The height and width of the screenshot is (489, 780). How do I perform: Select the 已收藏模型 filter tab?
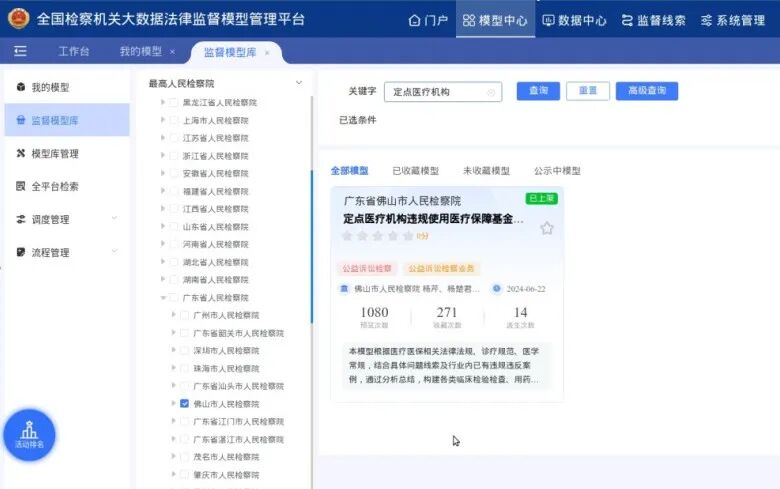click(x=415, y=171)
